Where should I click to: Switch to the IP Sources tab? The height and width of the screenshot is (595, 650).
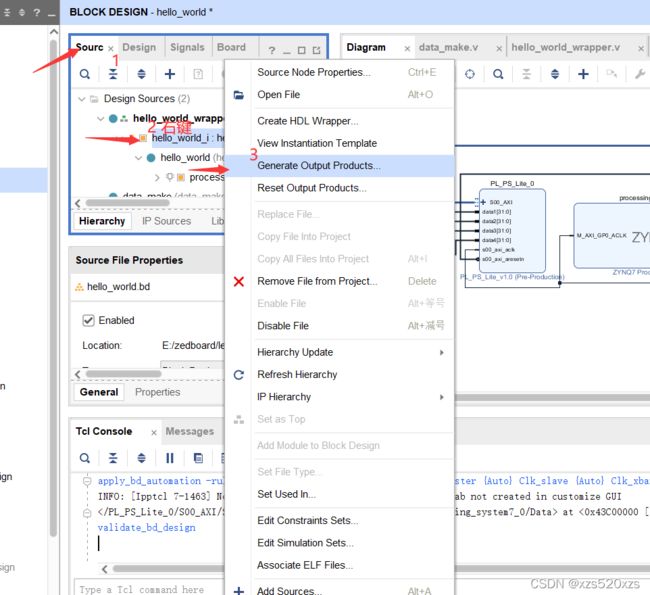[x=167, y=221]
